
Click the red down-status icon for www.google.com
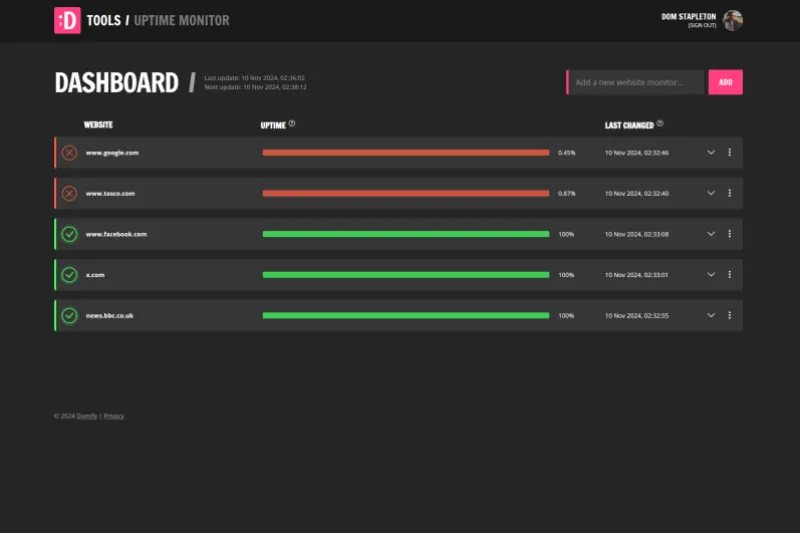point(69,153)
